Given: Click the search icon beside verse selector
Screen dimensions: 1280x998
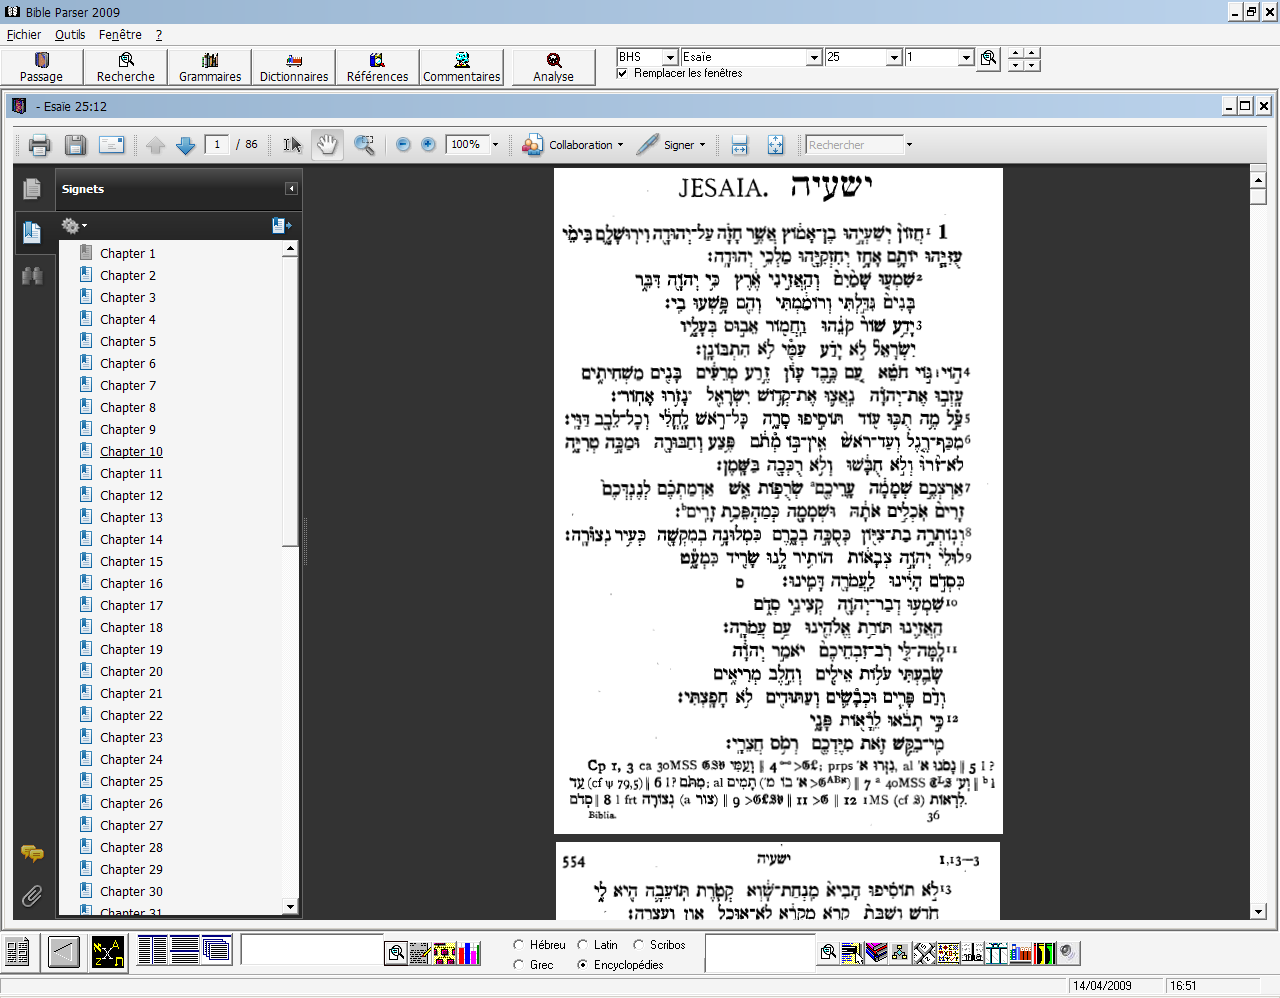Looking at the screenshot, I should pos(989,58).
